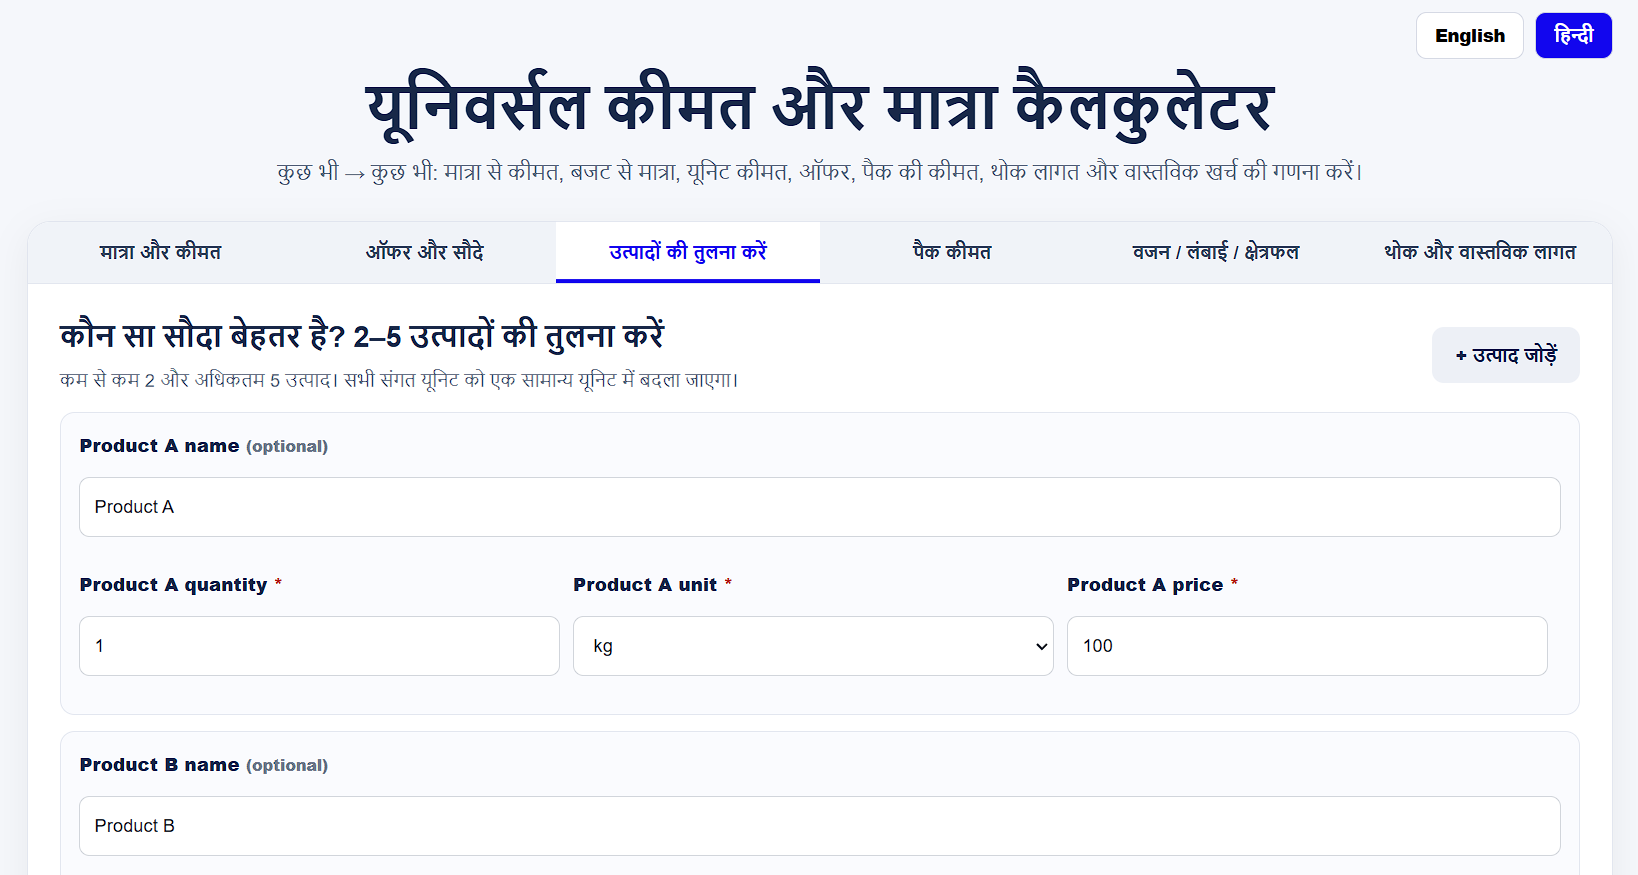Click the Product B name label
The height and width of the screenshot is (875, 1638).
click(204, 765)
